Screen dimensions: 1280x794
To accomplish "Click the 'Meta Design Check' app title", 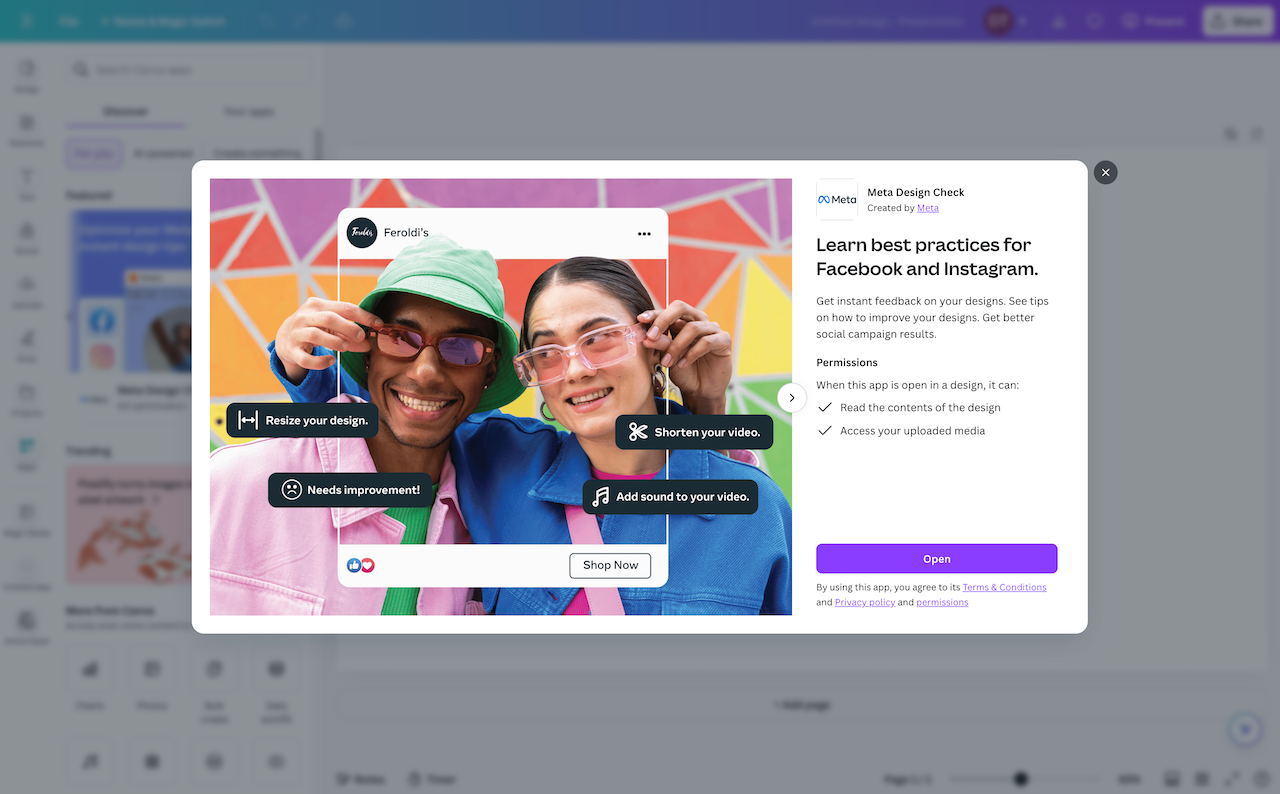I will [916, 192].
